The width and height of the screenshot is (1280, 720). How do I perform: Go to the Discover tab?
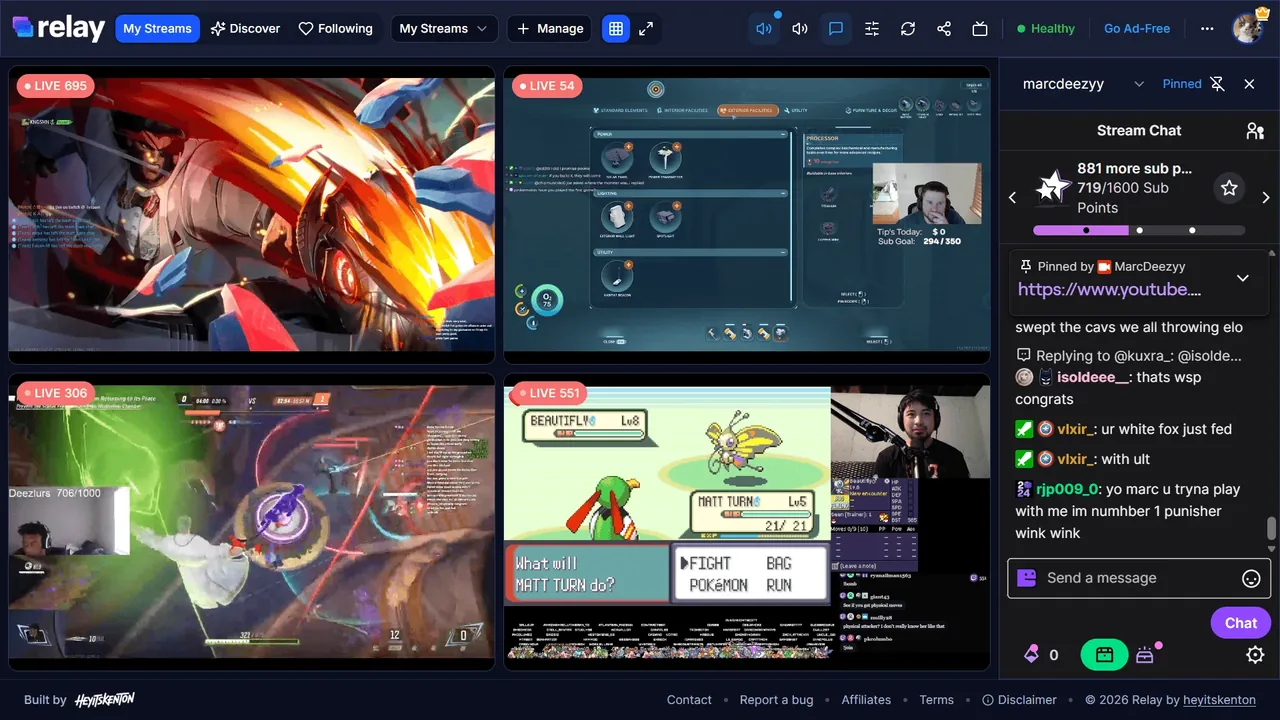pos(245,29)
